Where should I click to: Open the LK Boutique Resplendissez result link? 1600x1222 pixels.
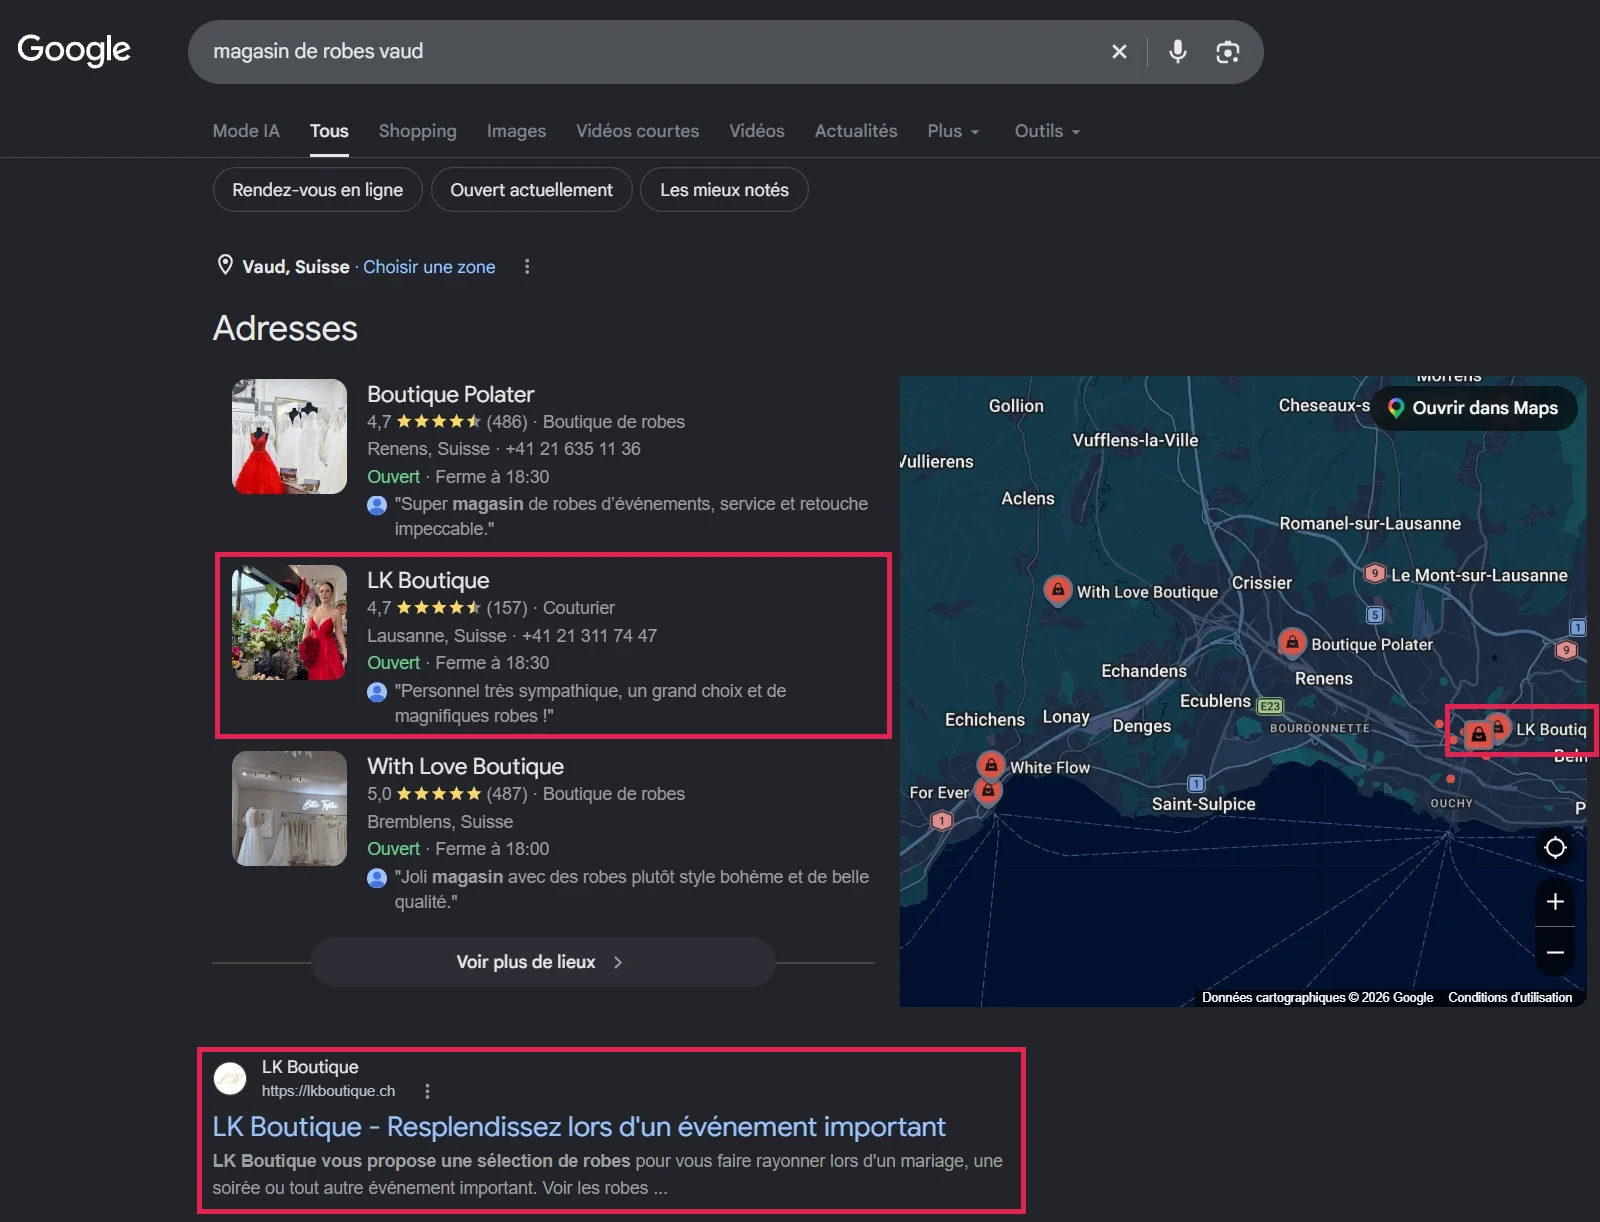pos(578,1127)
